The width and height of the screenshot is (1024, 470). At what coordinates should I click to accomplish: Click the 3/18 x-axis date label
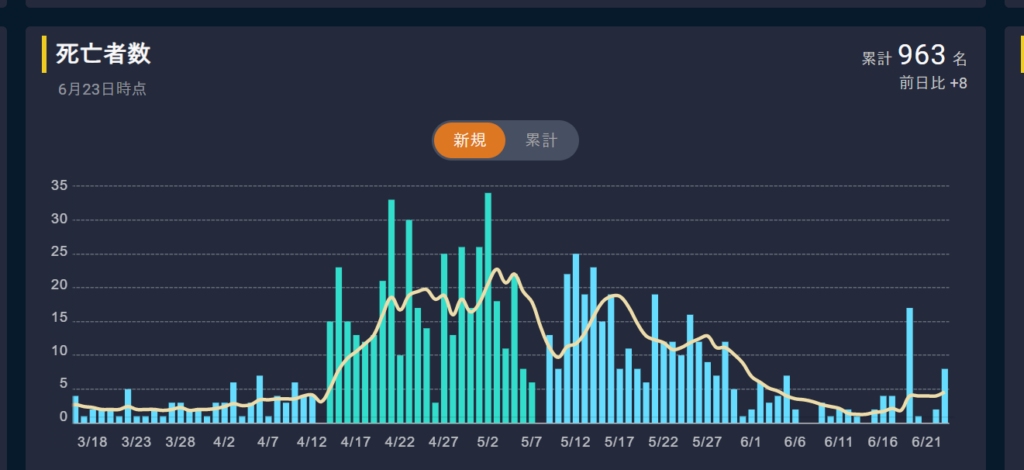click(x=92, y=442)
